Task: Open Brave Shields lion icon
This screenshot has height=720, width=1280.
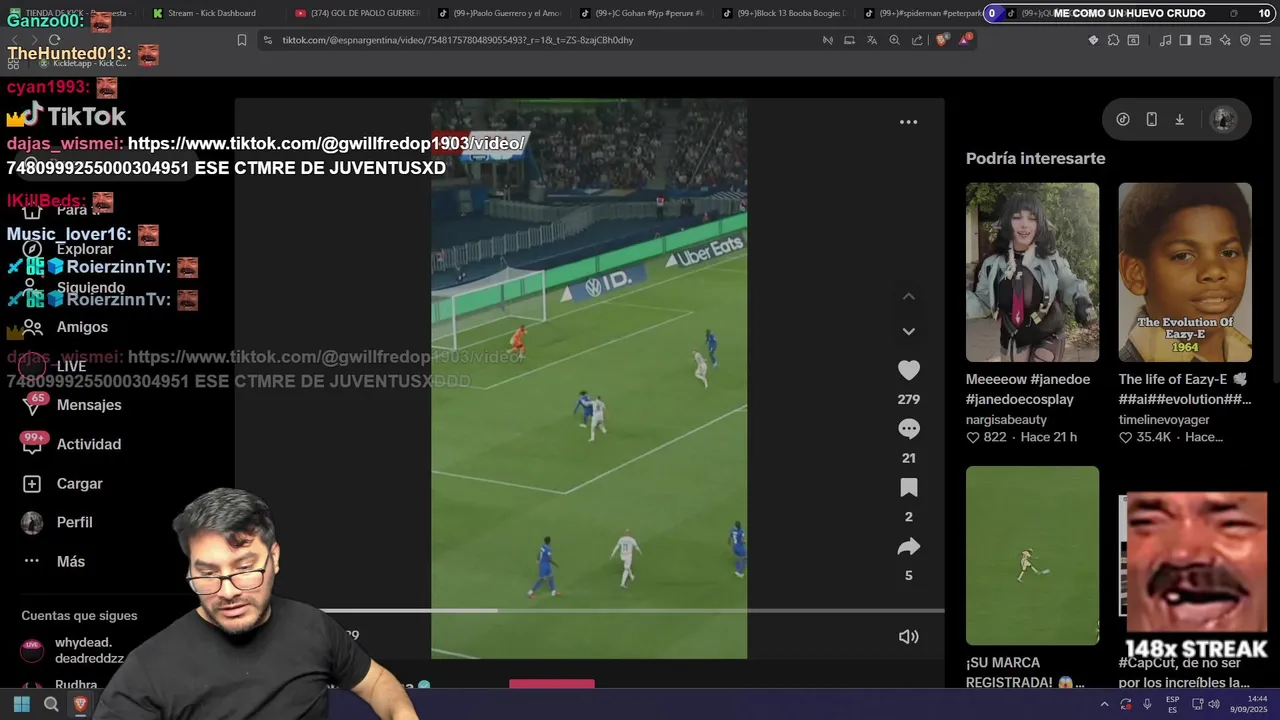Action: pyautogui.click(x=942, y=40)
